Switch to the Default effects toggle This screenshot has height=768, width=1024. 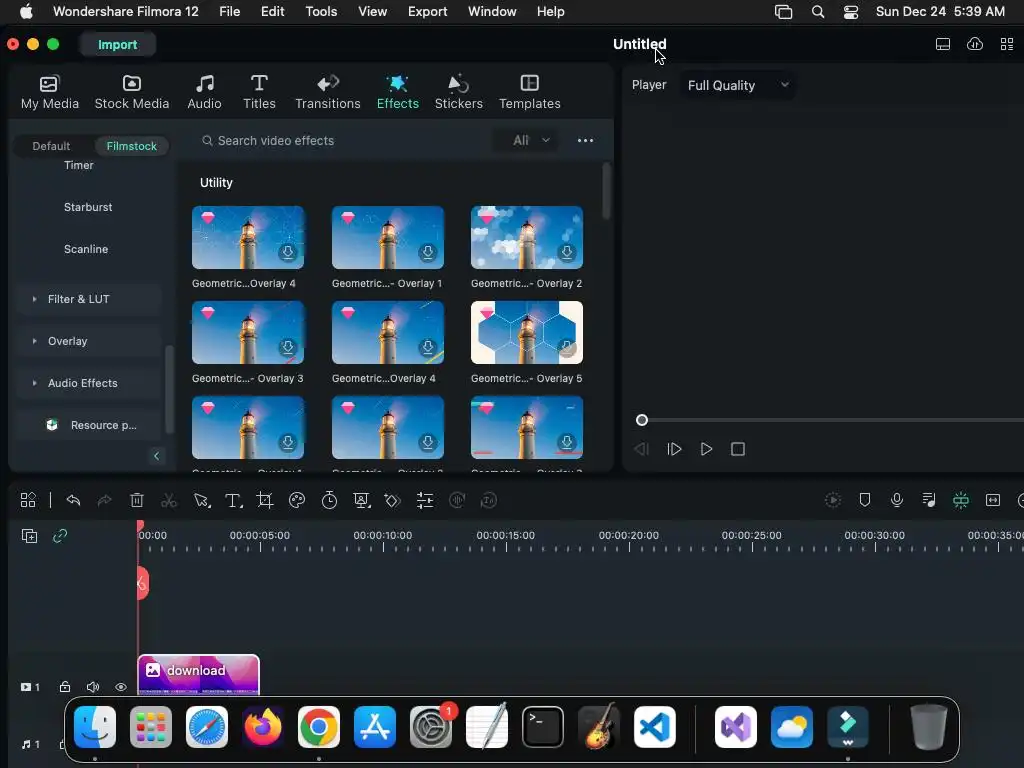[51, 146]
